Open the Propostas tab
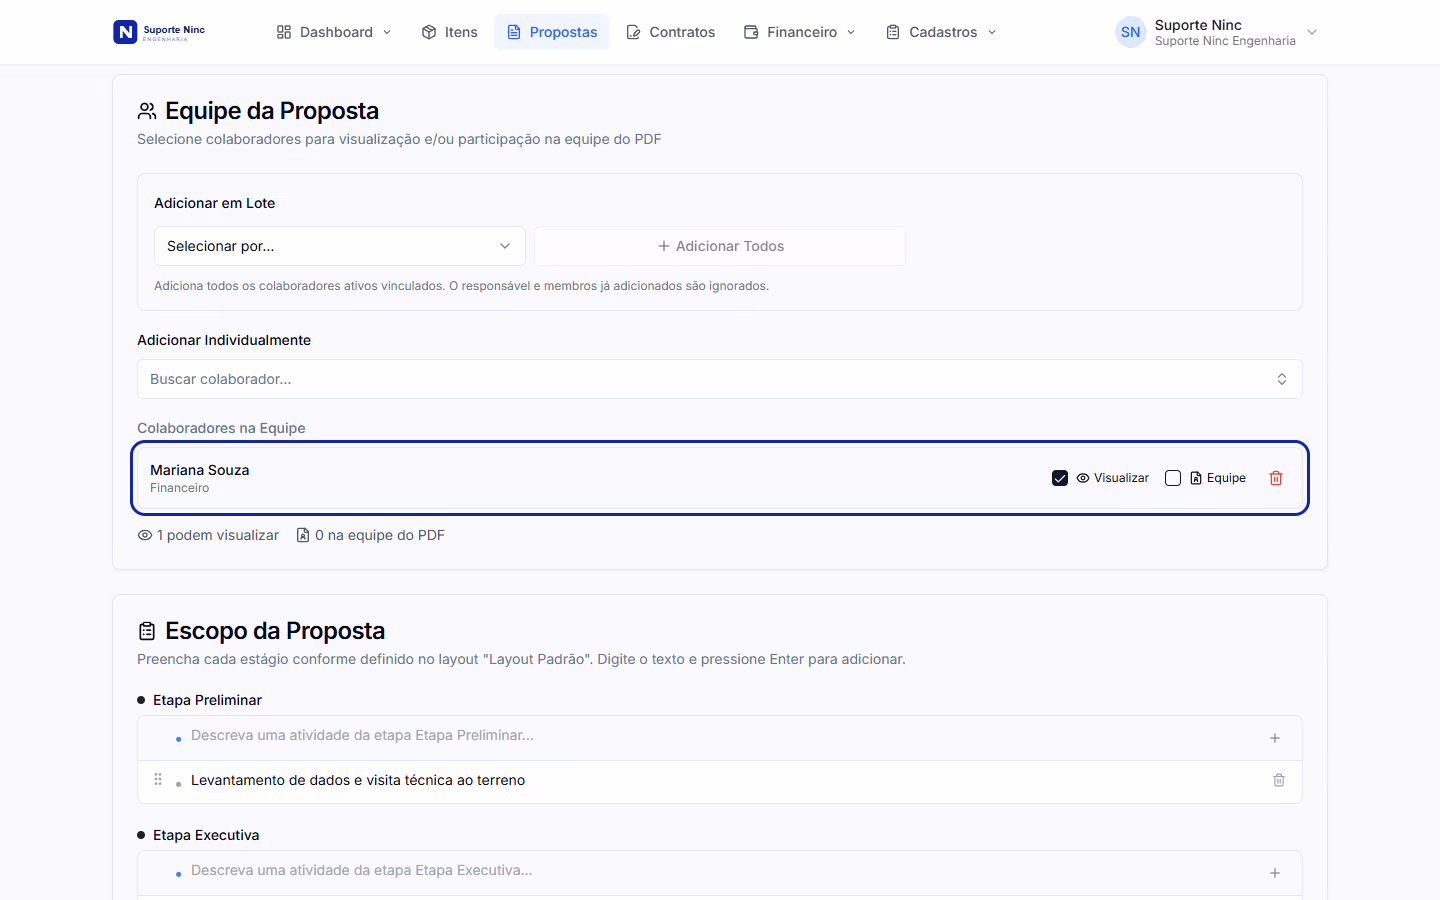 (x=552, y=32)
